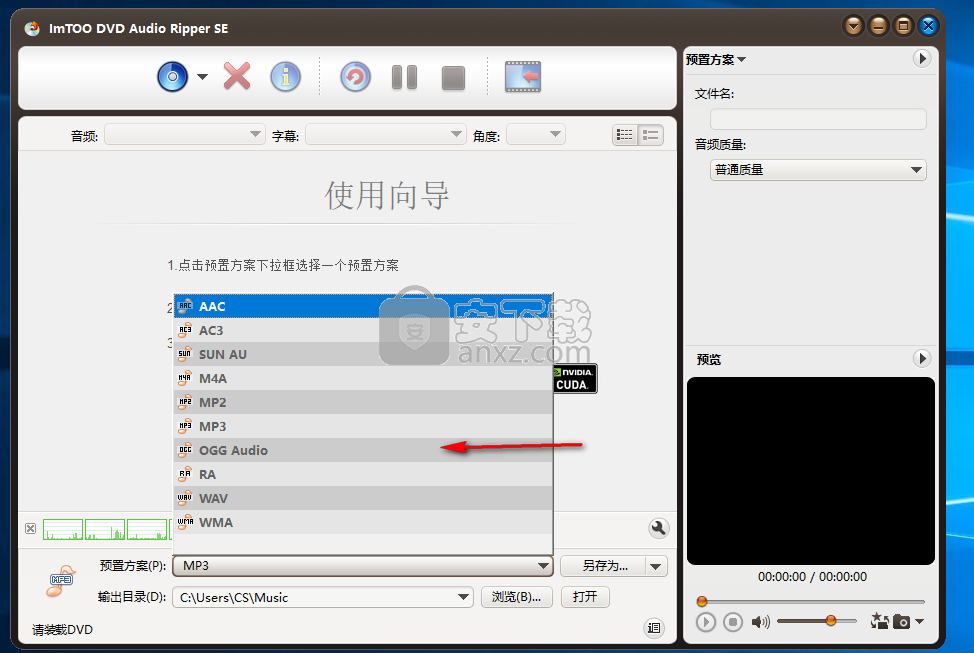Start ripping with the convert icon
Image resolution: width=974 pixels, height=653 pixels.
(x=355, y=77)
